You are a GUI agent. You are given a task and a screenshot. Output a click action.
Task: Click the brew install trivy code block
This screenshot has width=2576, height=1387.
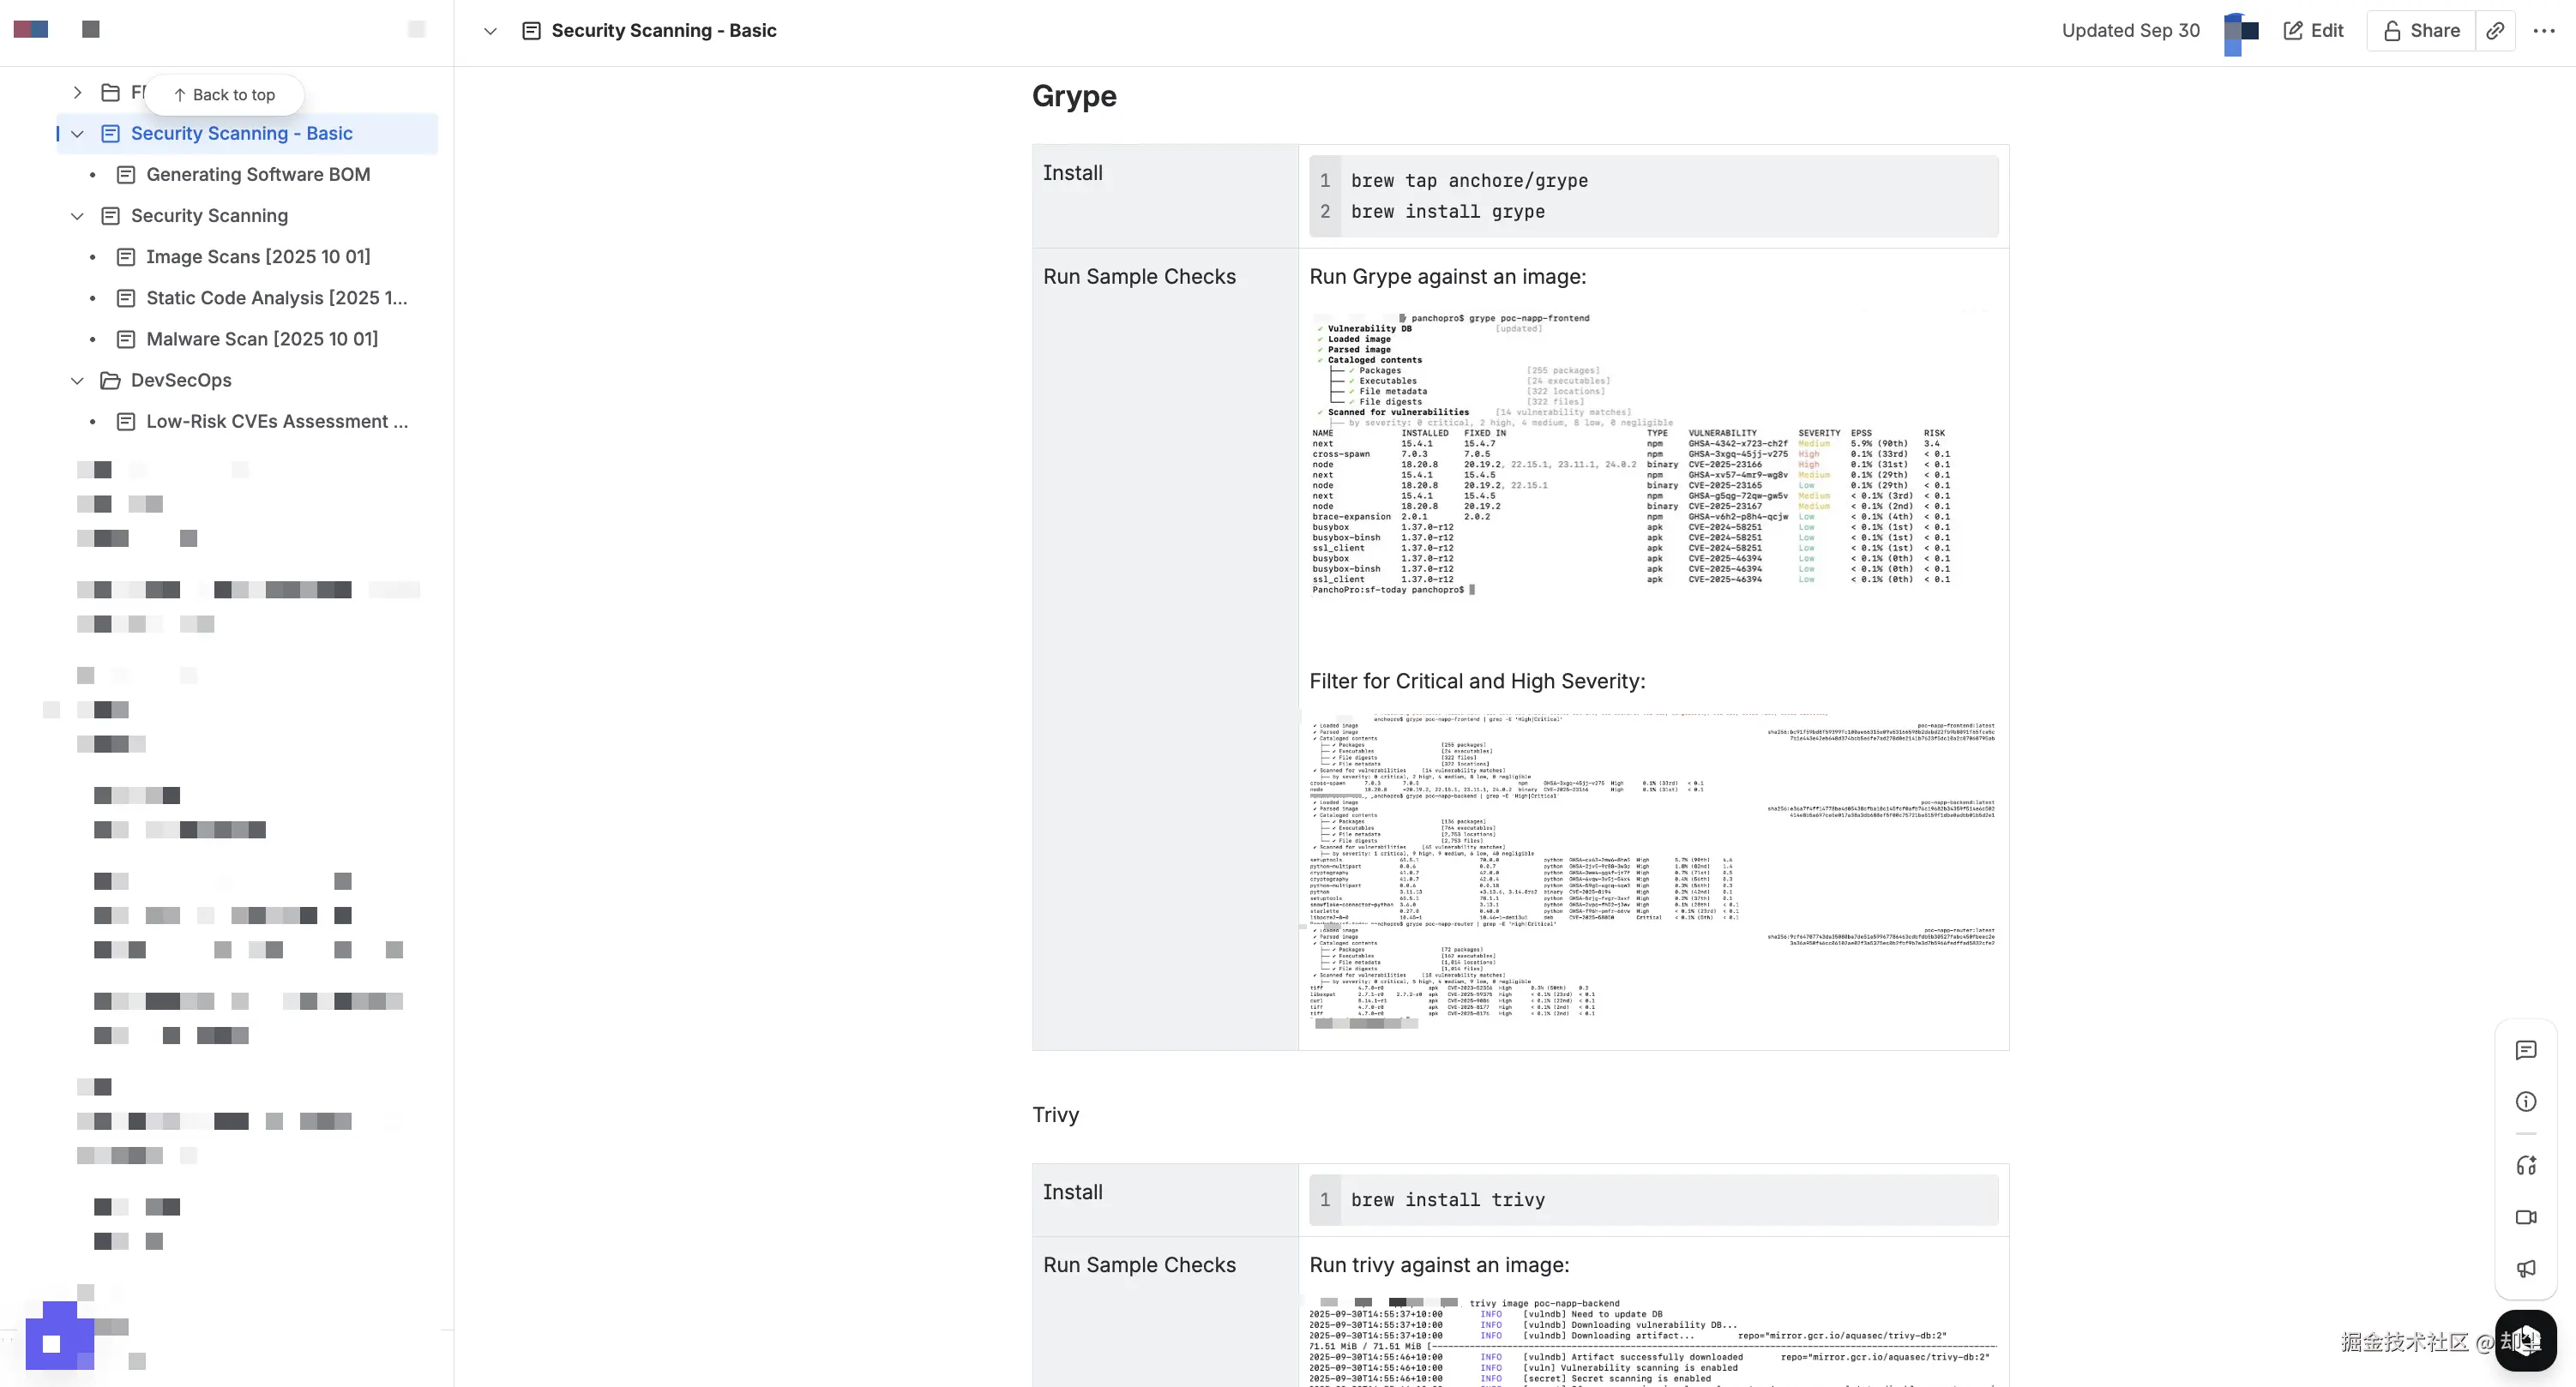[x=1652, y=1200]
